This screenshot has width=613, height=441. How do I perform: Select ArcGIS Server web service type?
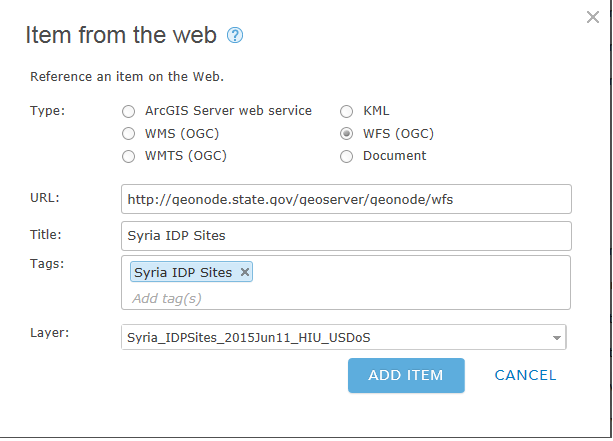pos(128,111)
